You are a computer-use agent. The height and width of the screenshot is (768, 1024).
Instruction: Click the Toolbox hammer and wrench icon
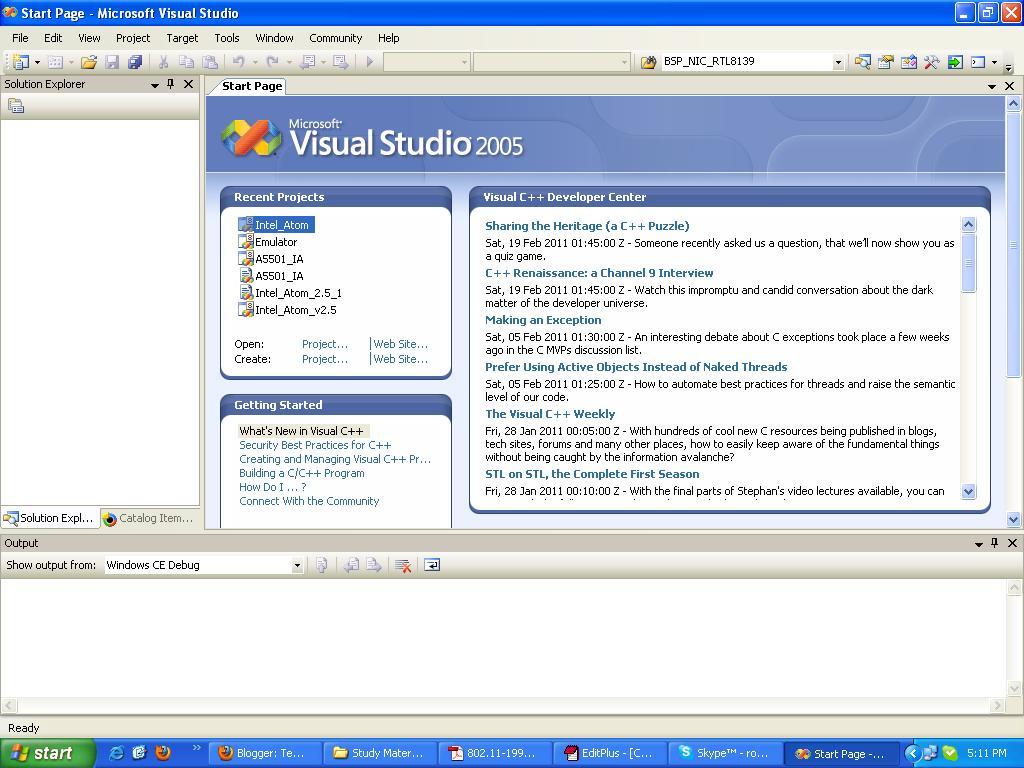point(932,62)
